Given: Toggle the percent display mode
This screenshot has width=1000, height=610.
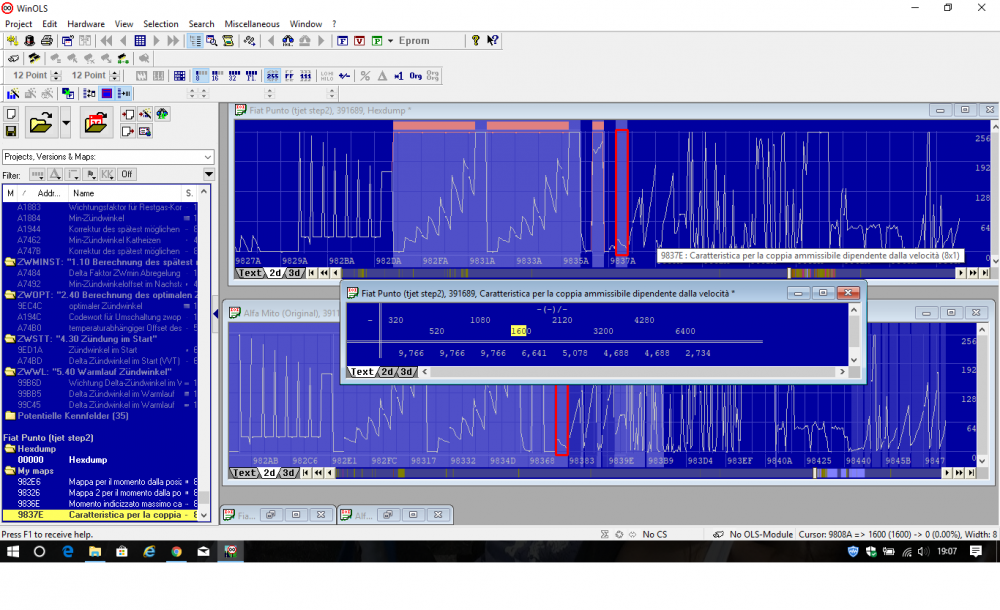Looking at the screenshot, I should (365, 76).
